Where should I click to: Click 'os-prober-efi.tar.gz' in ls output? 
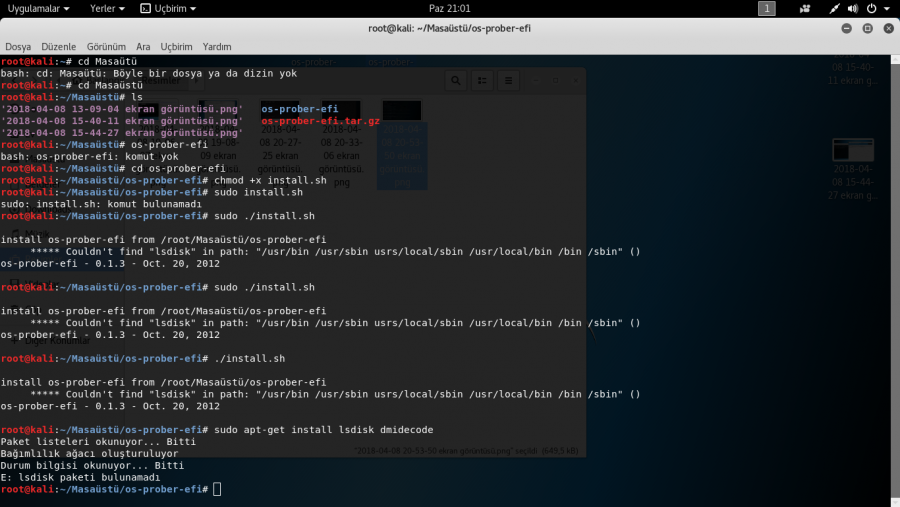(x=320, y=121)
